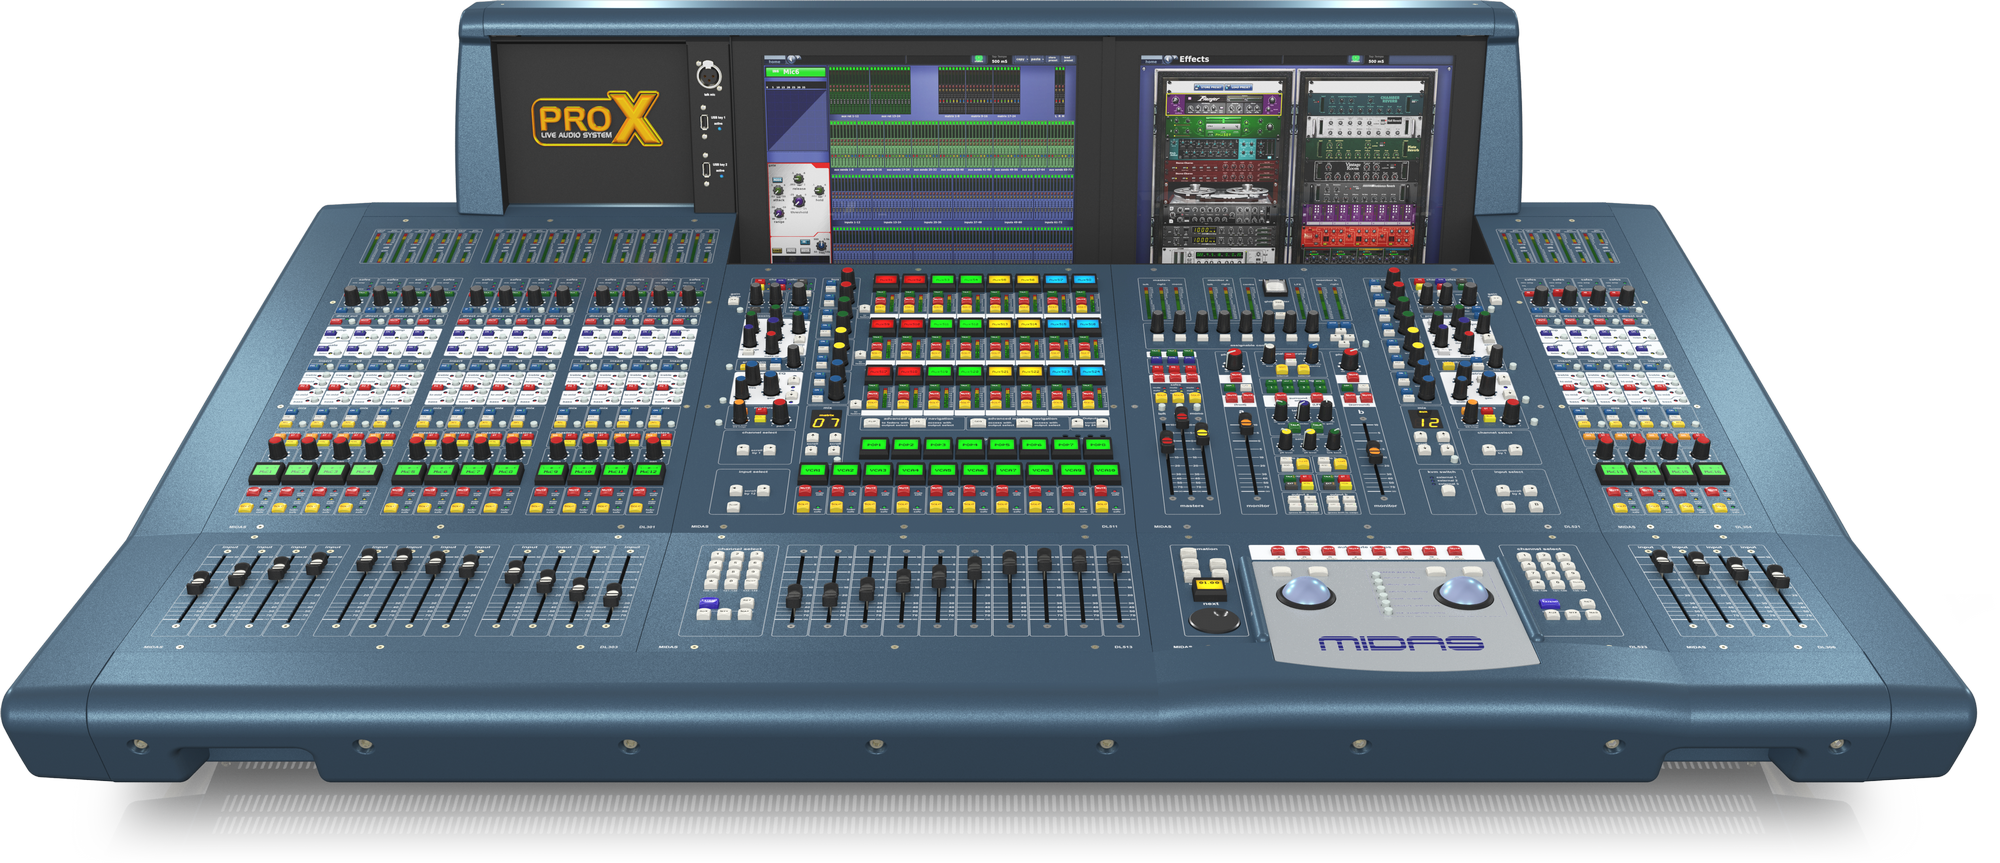Select the tape machine unit in the effects rack
This screenshot has height=863, width=2000.
[x=1220, y=193]
